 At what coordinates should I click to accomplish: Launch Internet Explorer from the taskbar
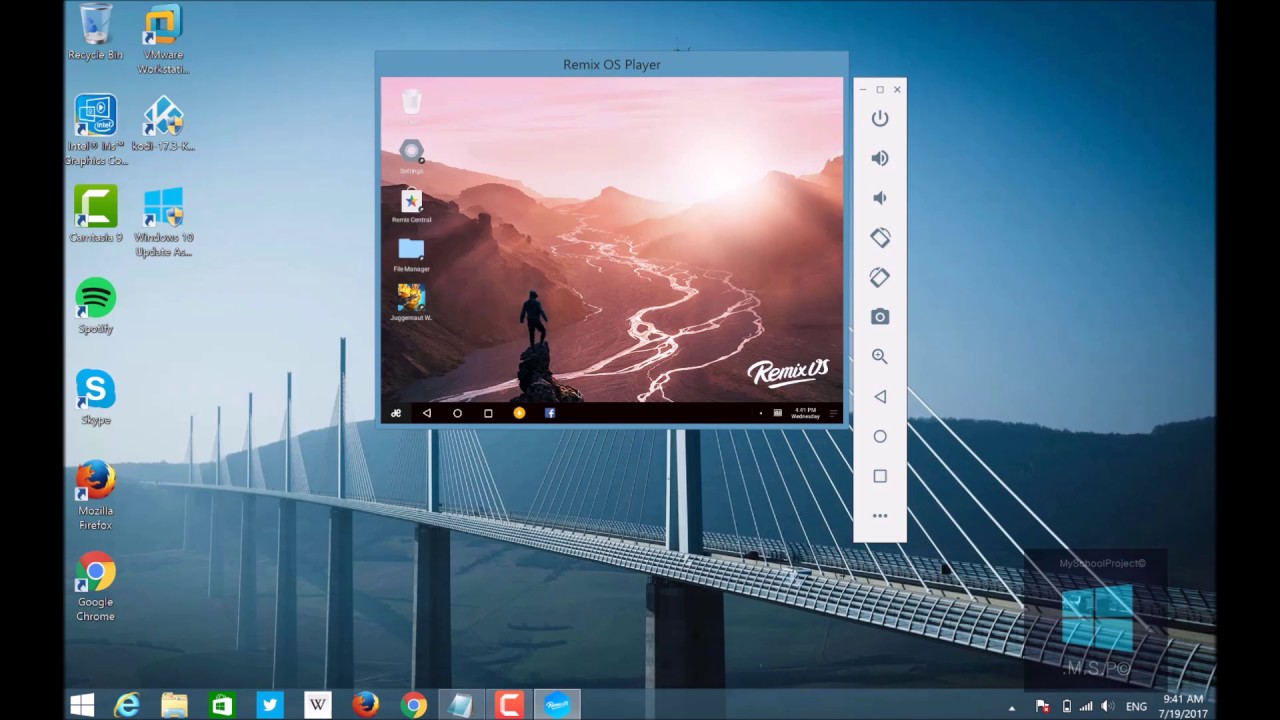(x=127, y=705)
